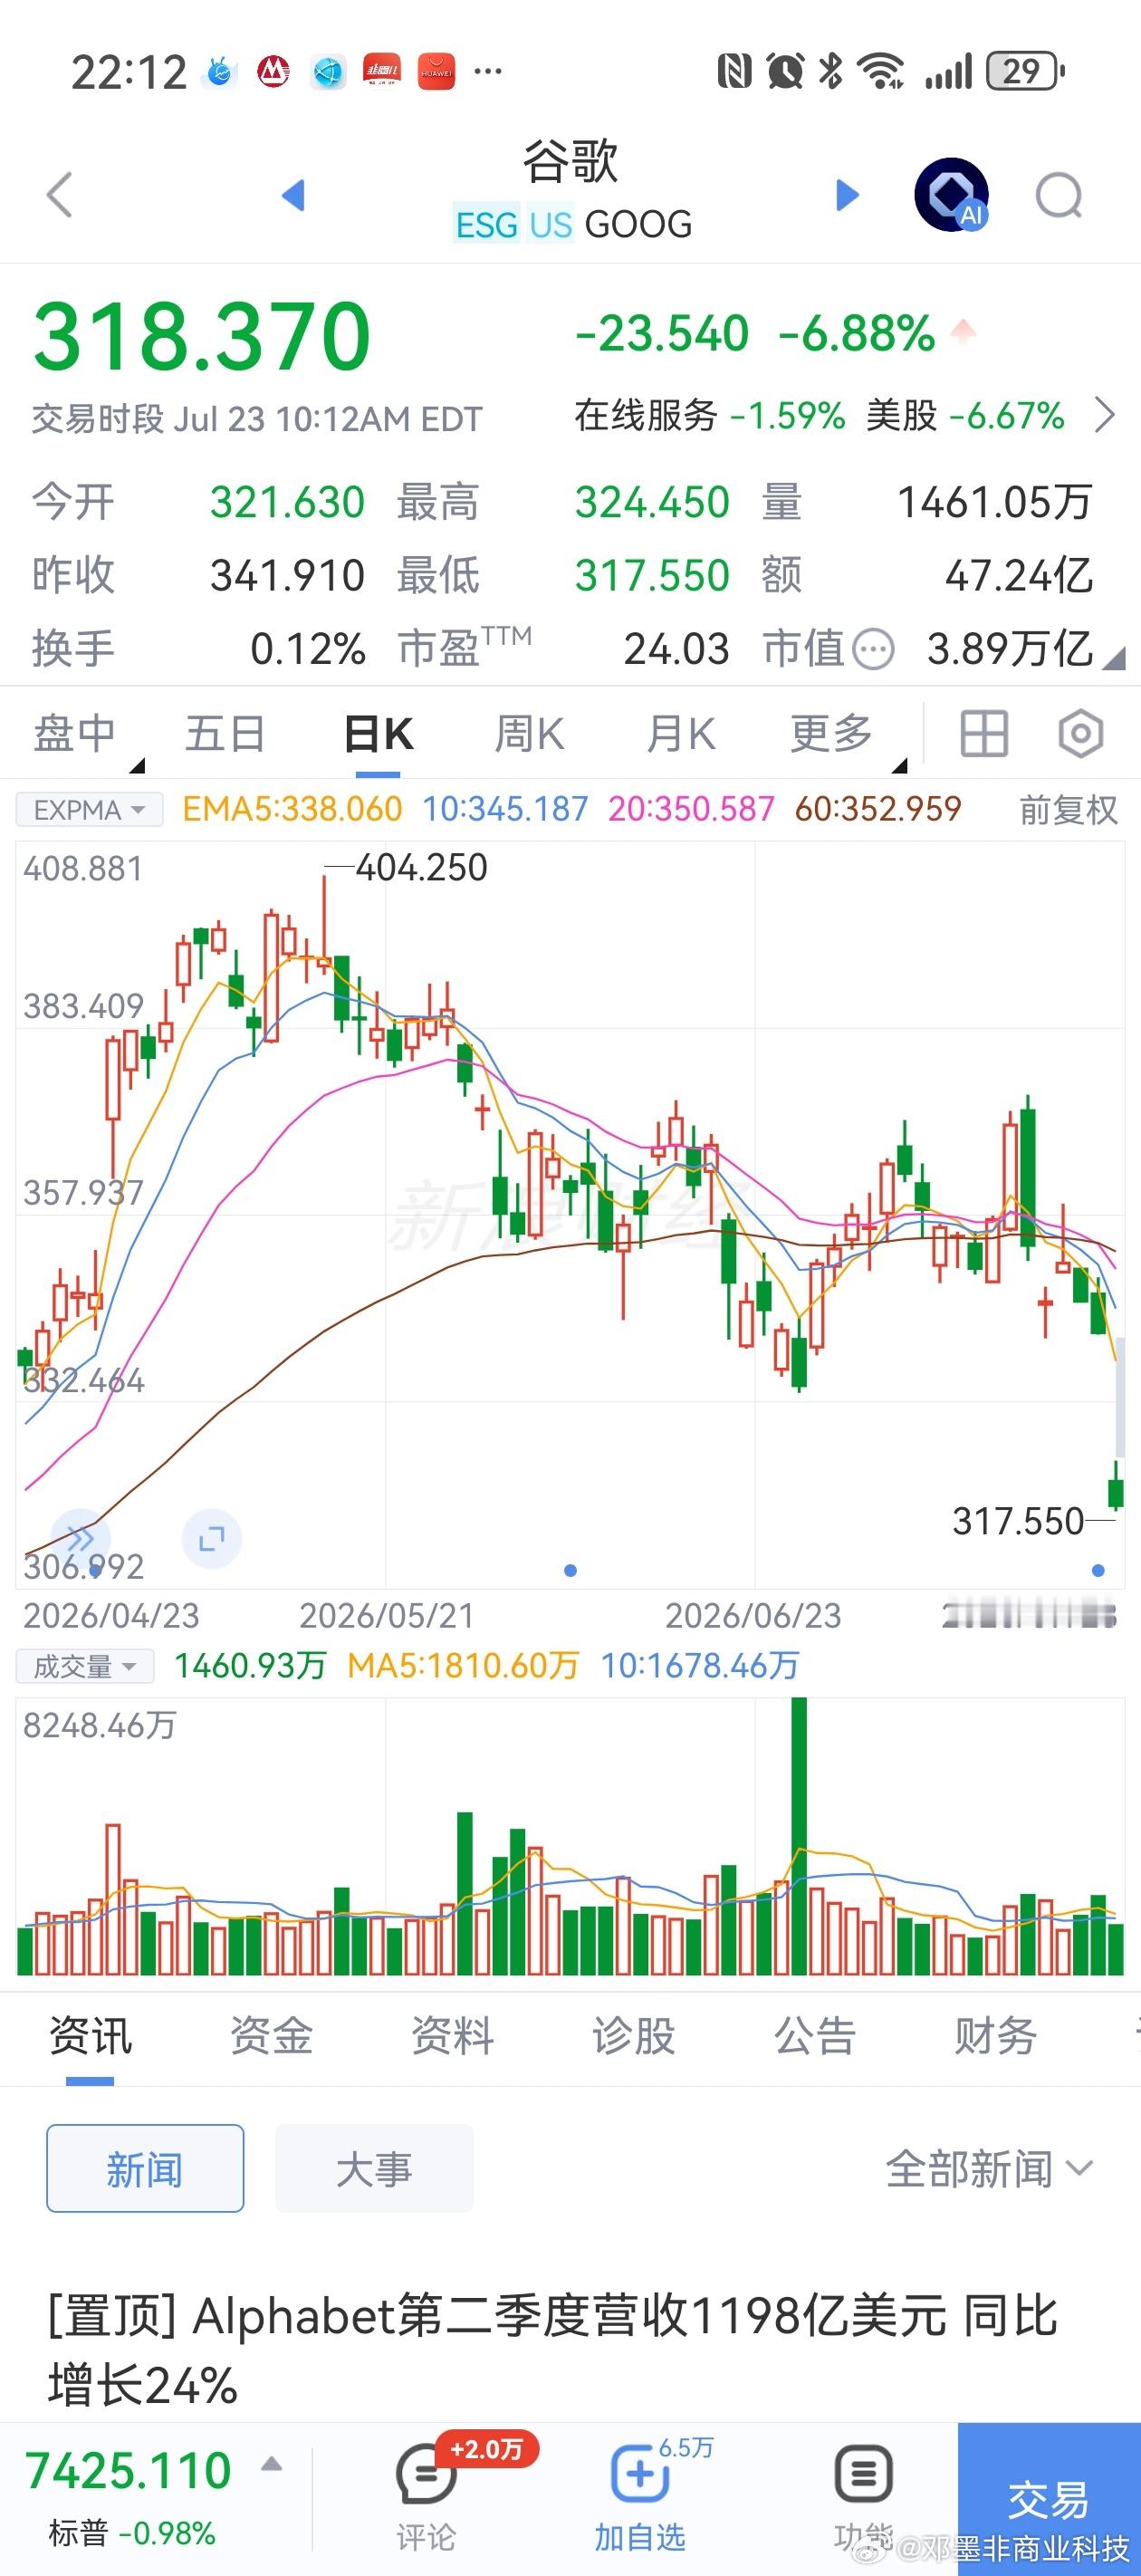Go to previous stock with left triangle
This screenshot has height=2576, width=1141.
click(293, 195)
